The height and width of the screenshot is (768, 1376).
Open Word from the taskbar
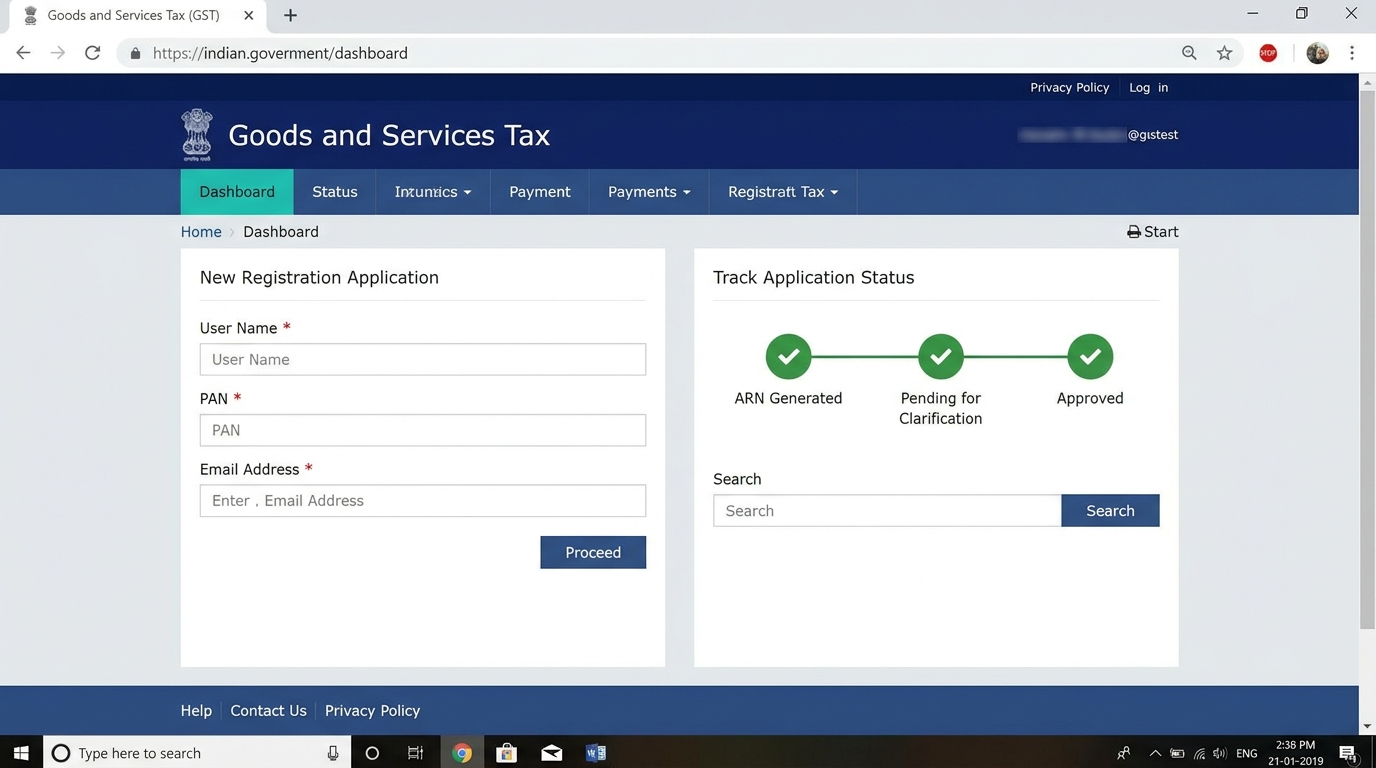(596, 753)
